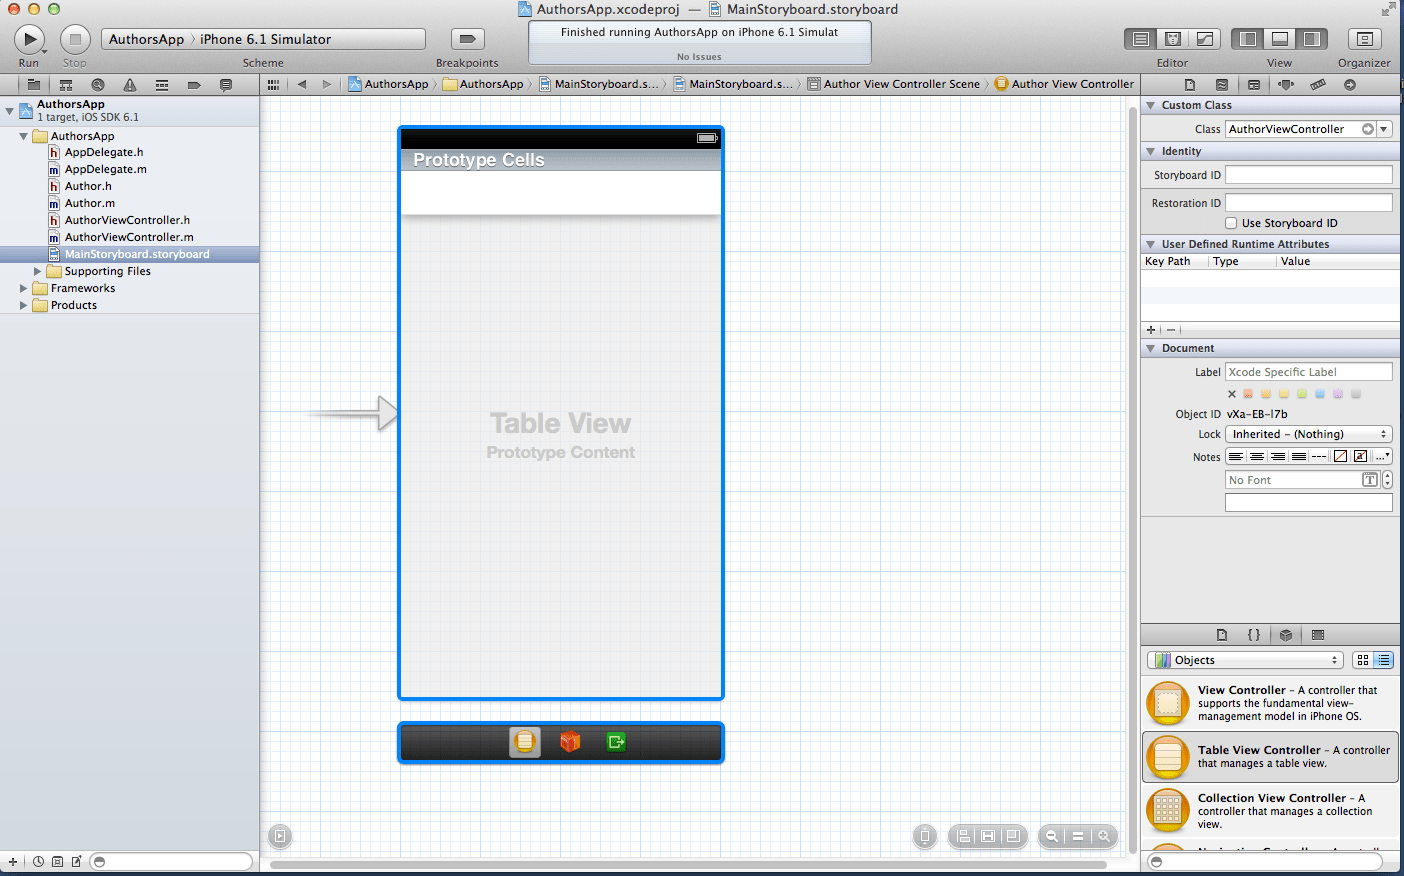Show the Search navigator
This screenshot has width=1404, height=876.
click(98, 85)
